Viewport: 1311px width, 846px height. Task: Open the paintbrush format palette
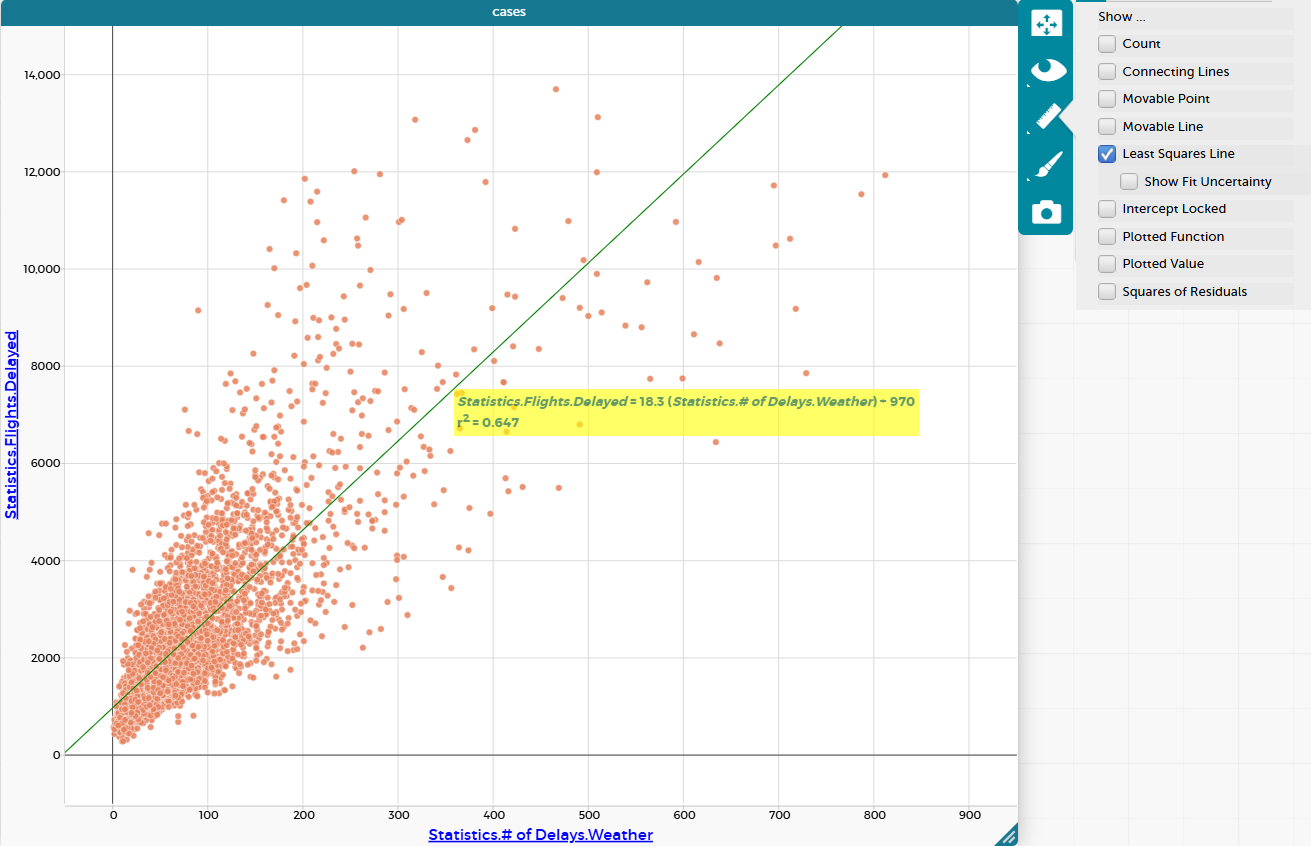click(1045, 165)
